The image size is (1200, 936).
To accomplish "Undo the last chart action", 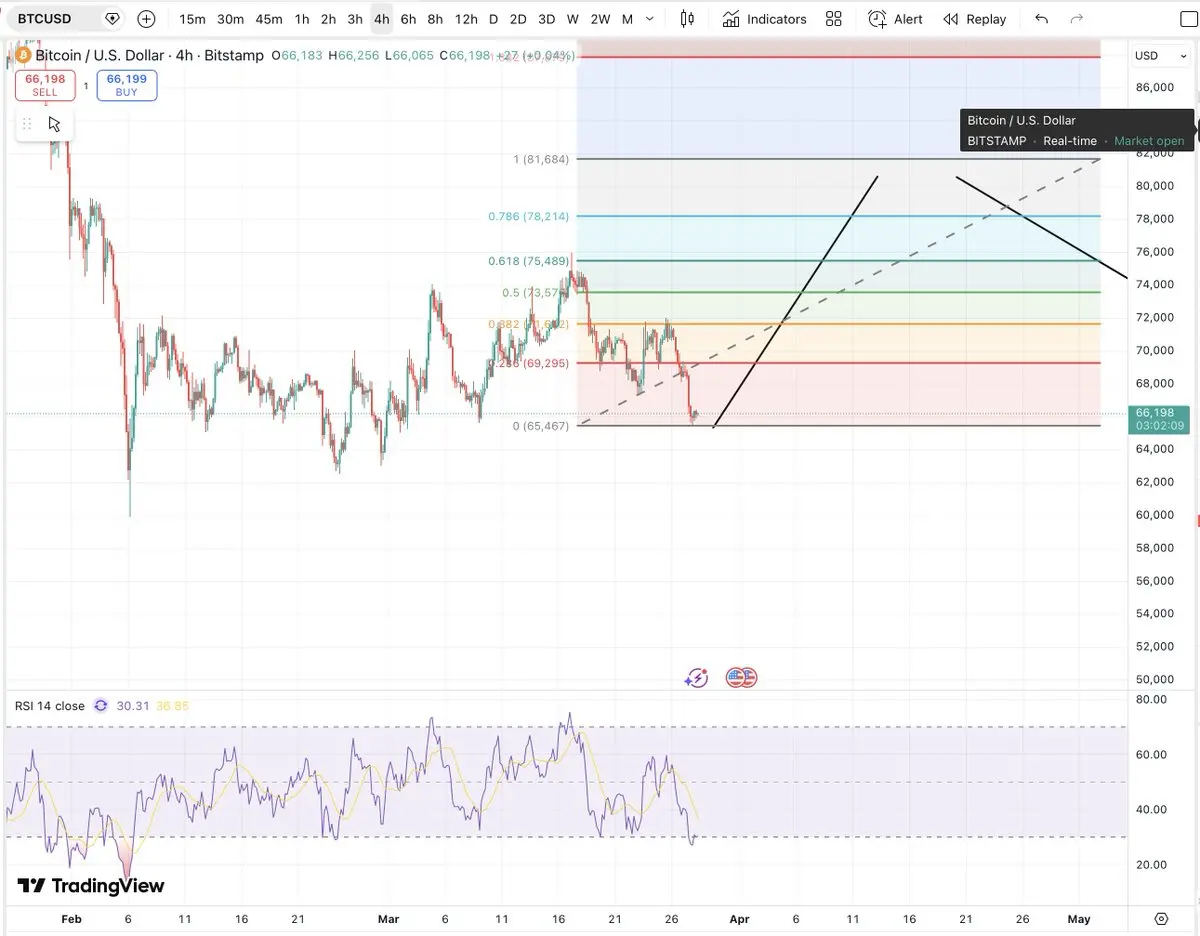I will tap(1042, 19).
